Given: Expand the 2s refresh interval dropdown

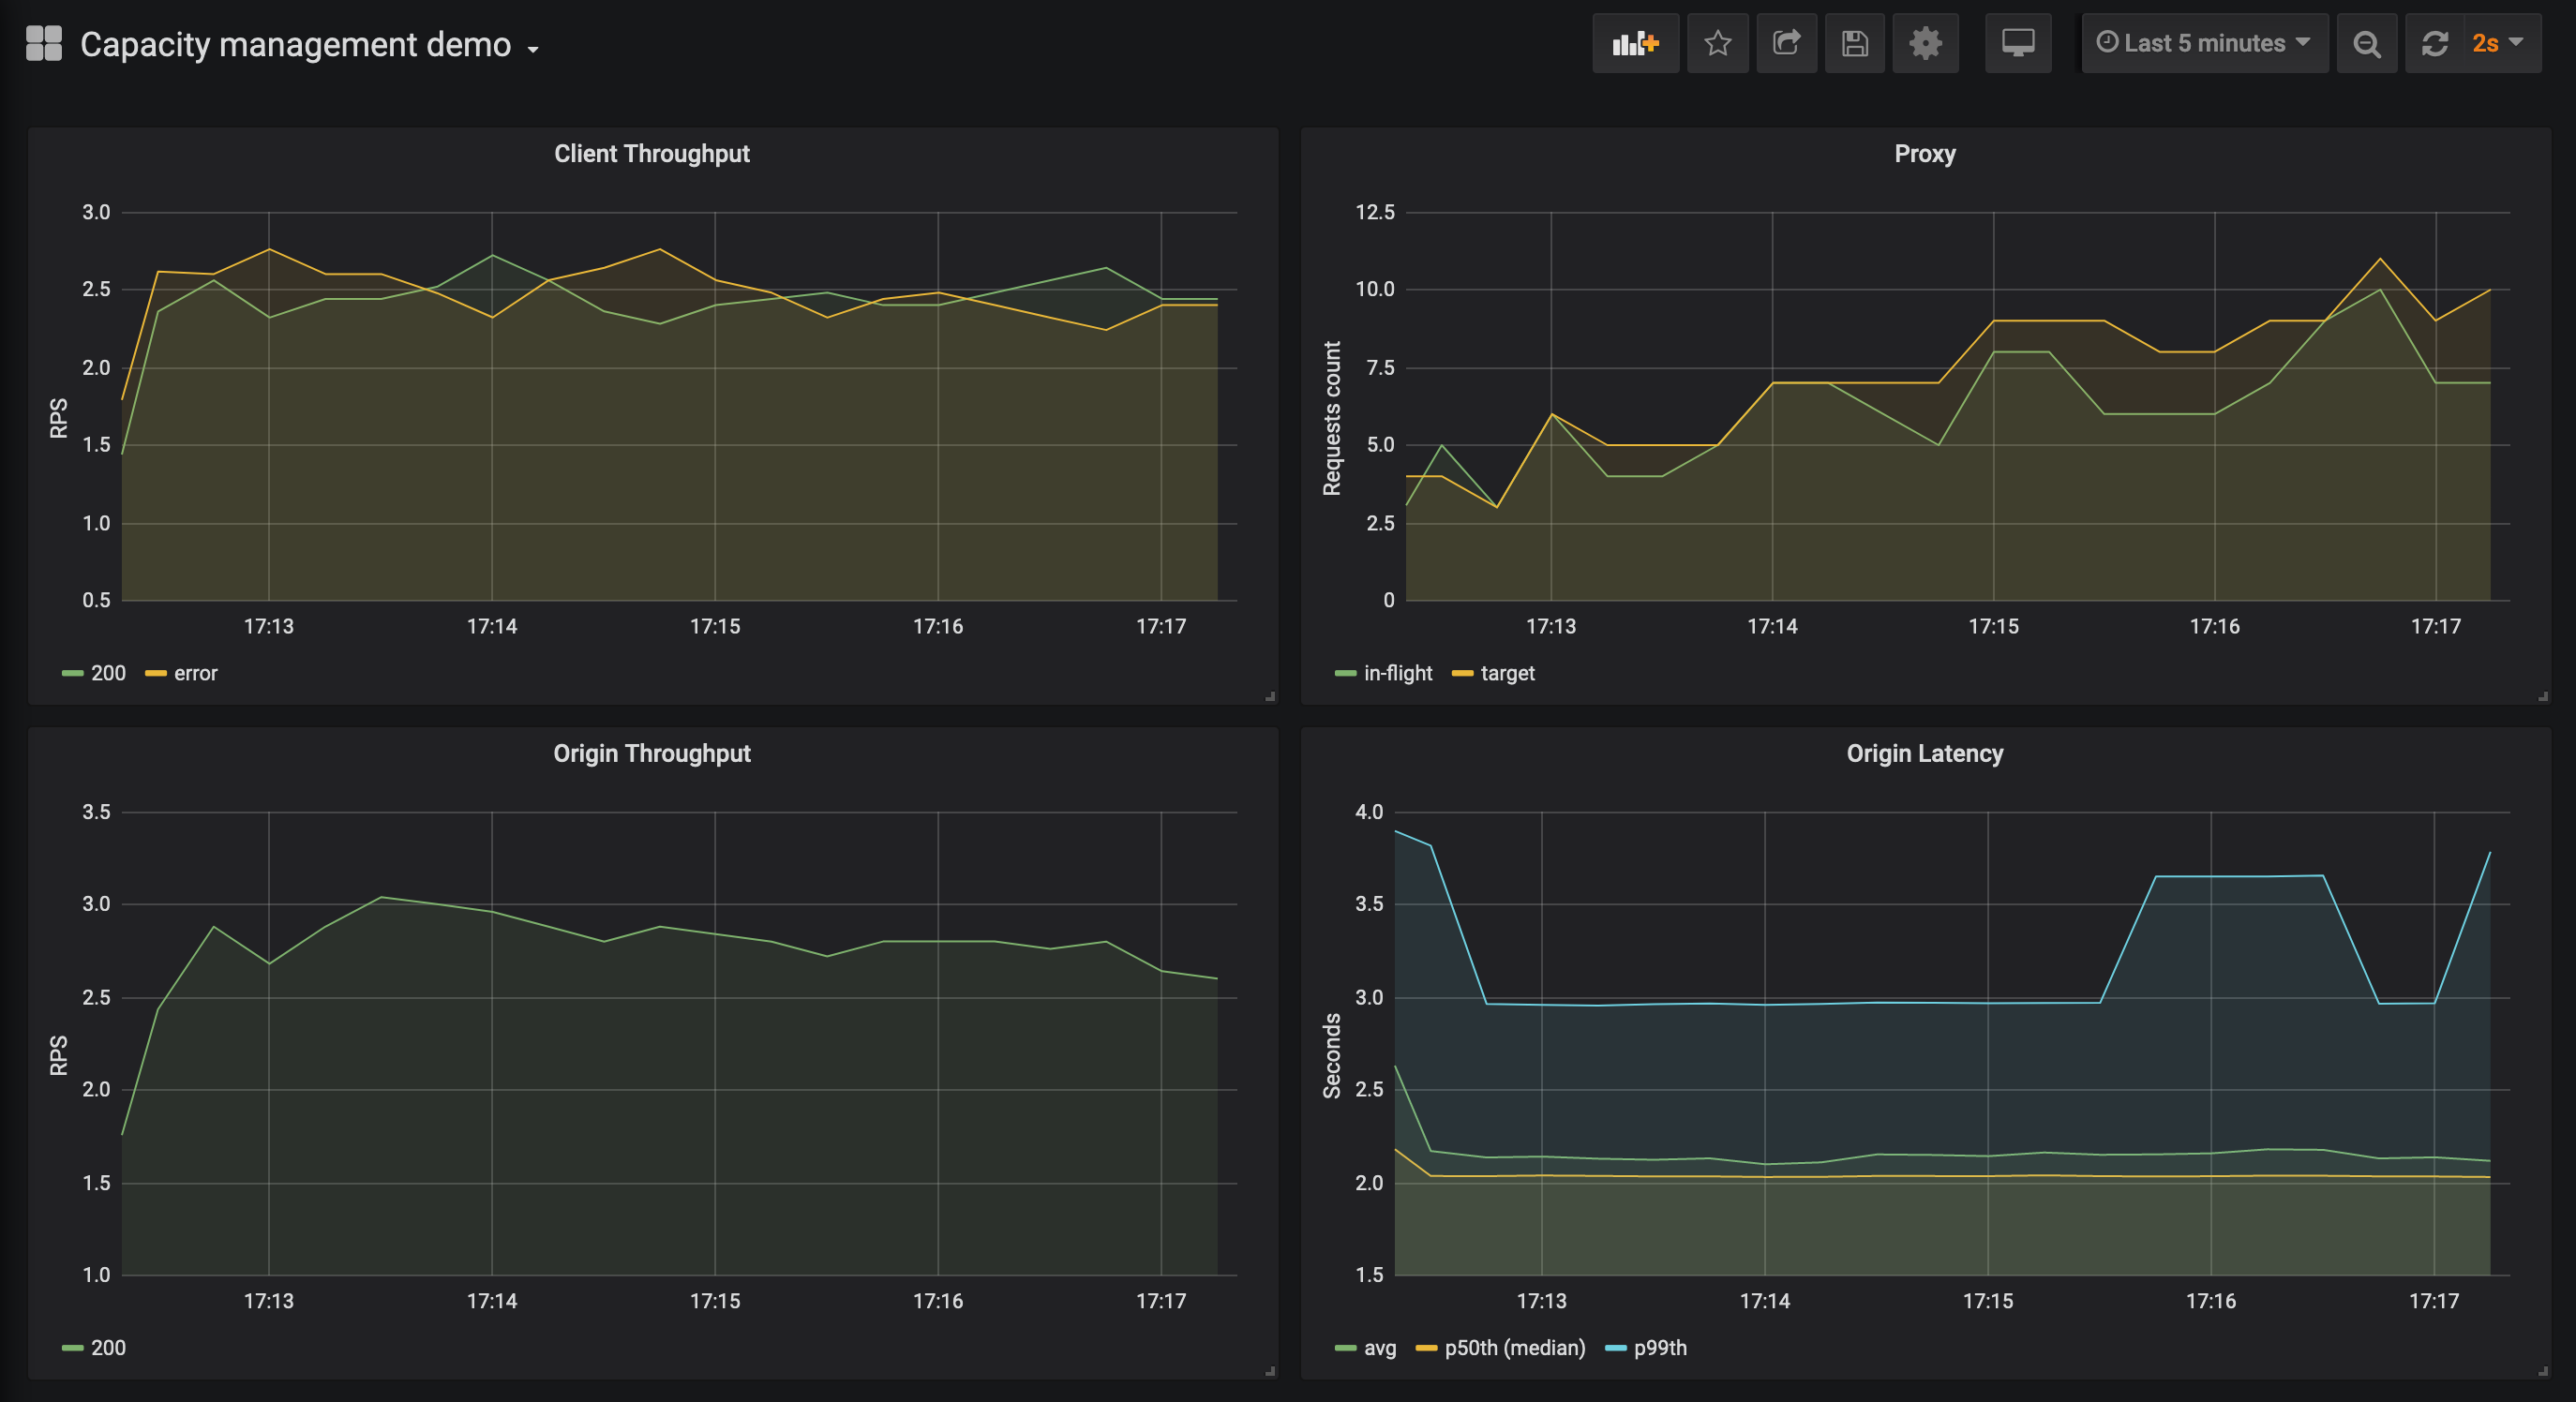Looking at the screenshot, I should [x=2497, y=43].
